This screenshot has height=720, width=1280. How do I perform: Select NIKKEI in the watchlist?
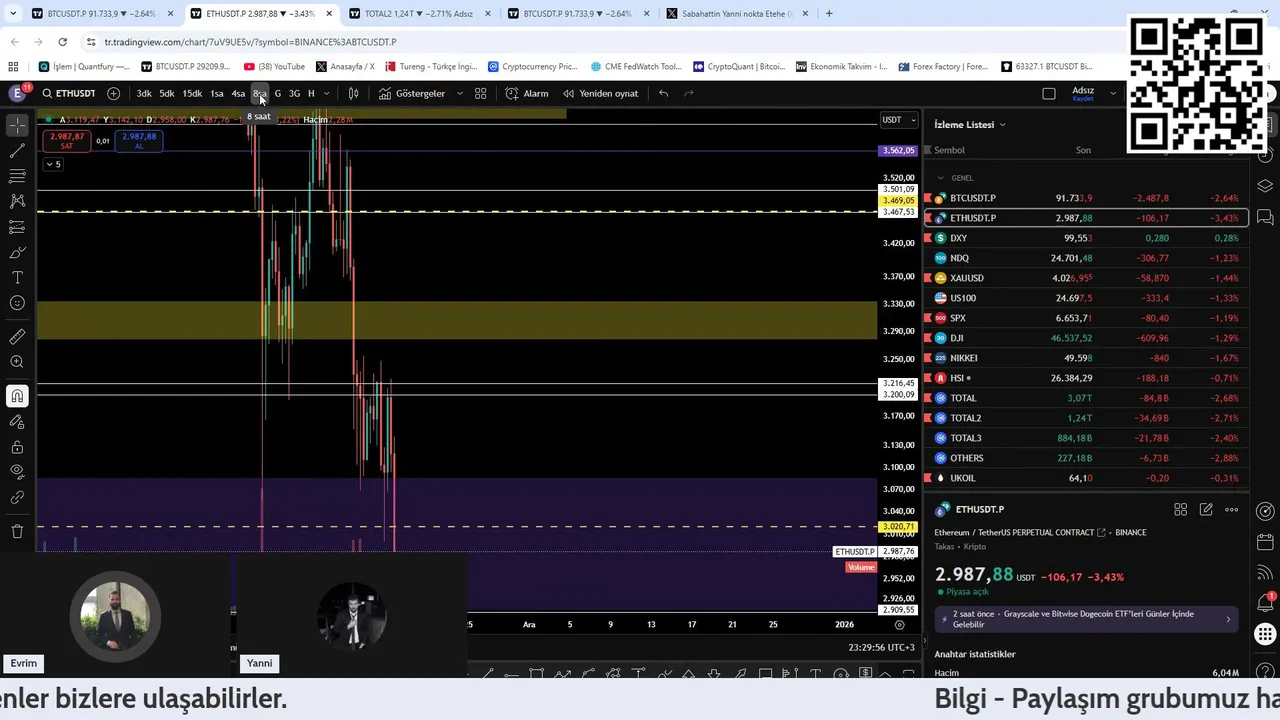(x=1086, y=358)
